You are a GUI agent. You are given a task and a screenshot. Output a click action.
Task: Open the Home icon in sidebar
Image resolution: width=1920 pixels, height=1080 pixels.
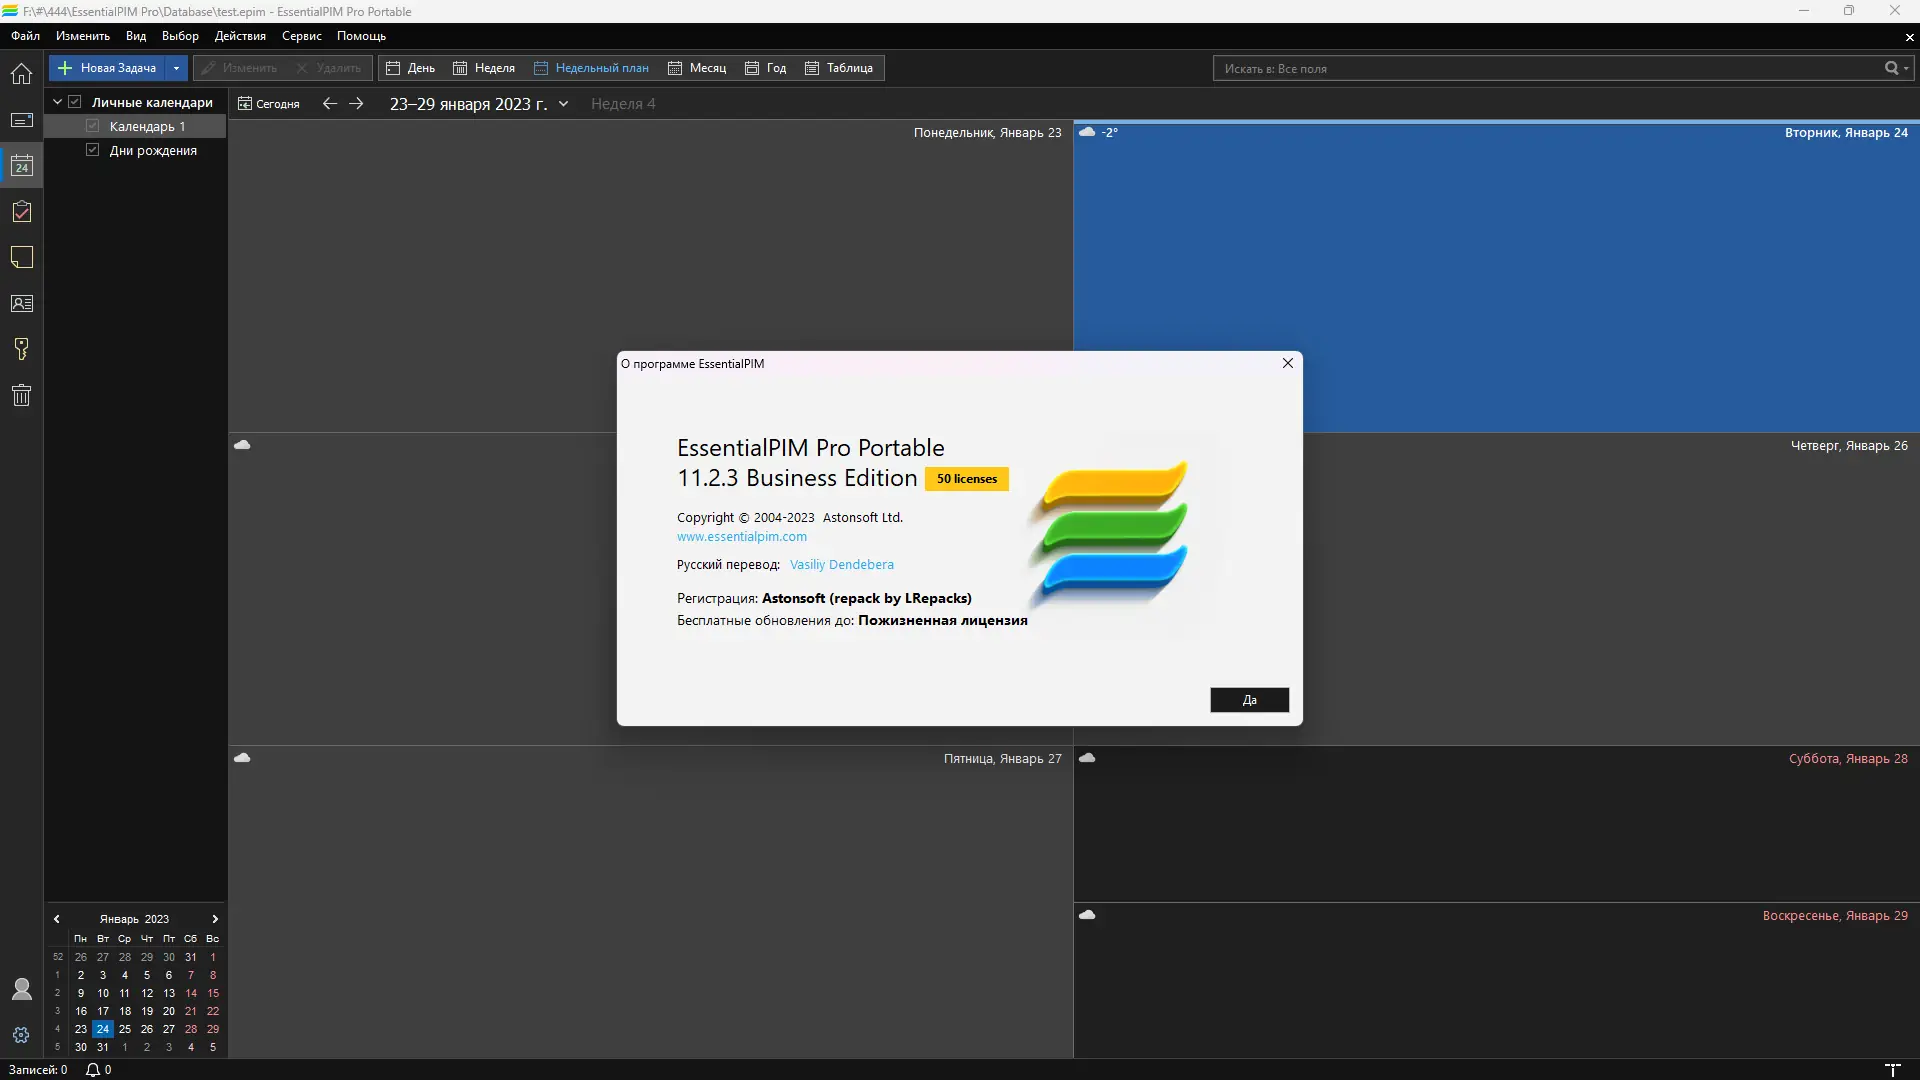[x=21, y=74]
